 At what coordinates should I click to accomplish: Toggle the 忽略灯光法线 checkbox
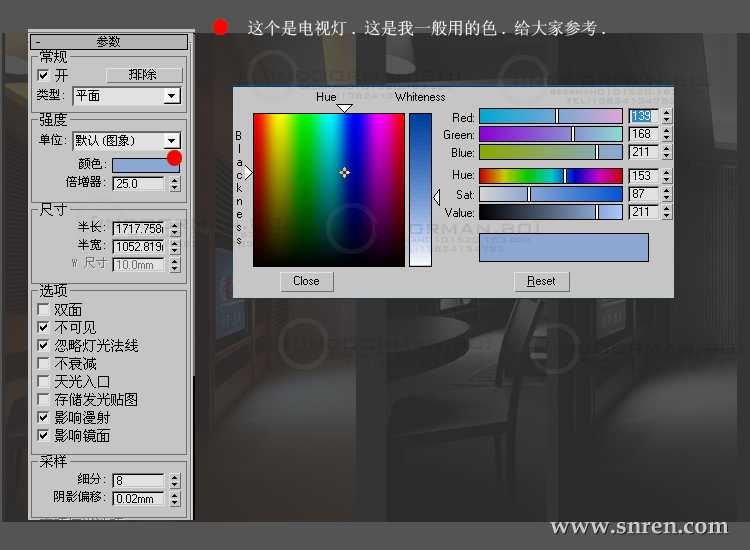(x=43, y=345)
